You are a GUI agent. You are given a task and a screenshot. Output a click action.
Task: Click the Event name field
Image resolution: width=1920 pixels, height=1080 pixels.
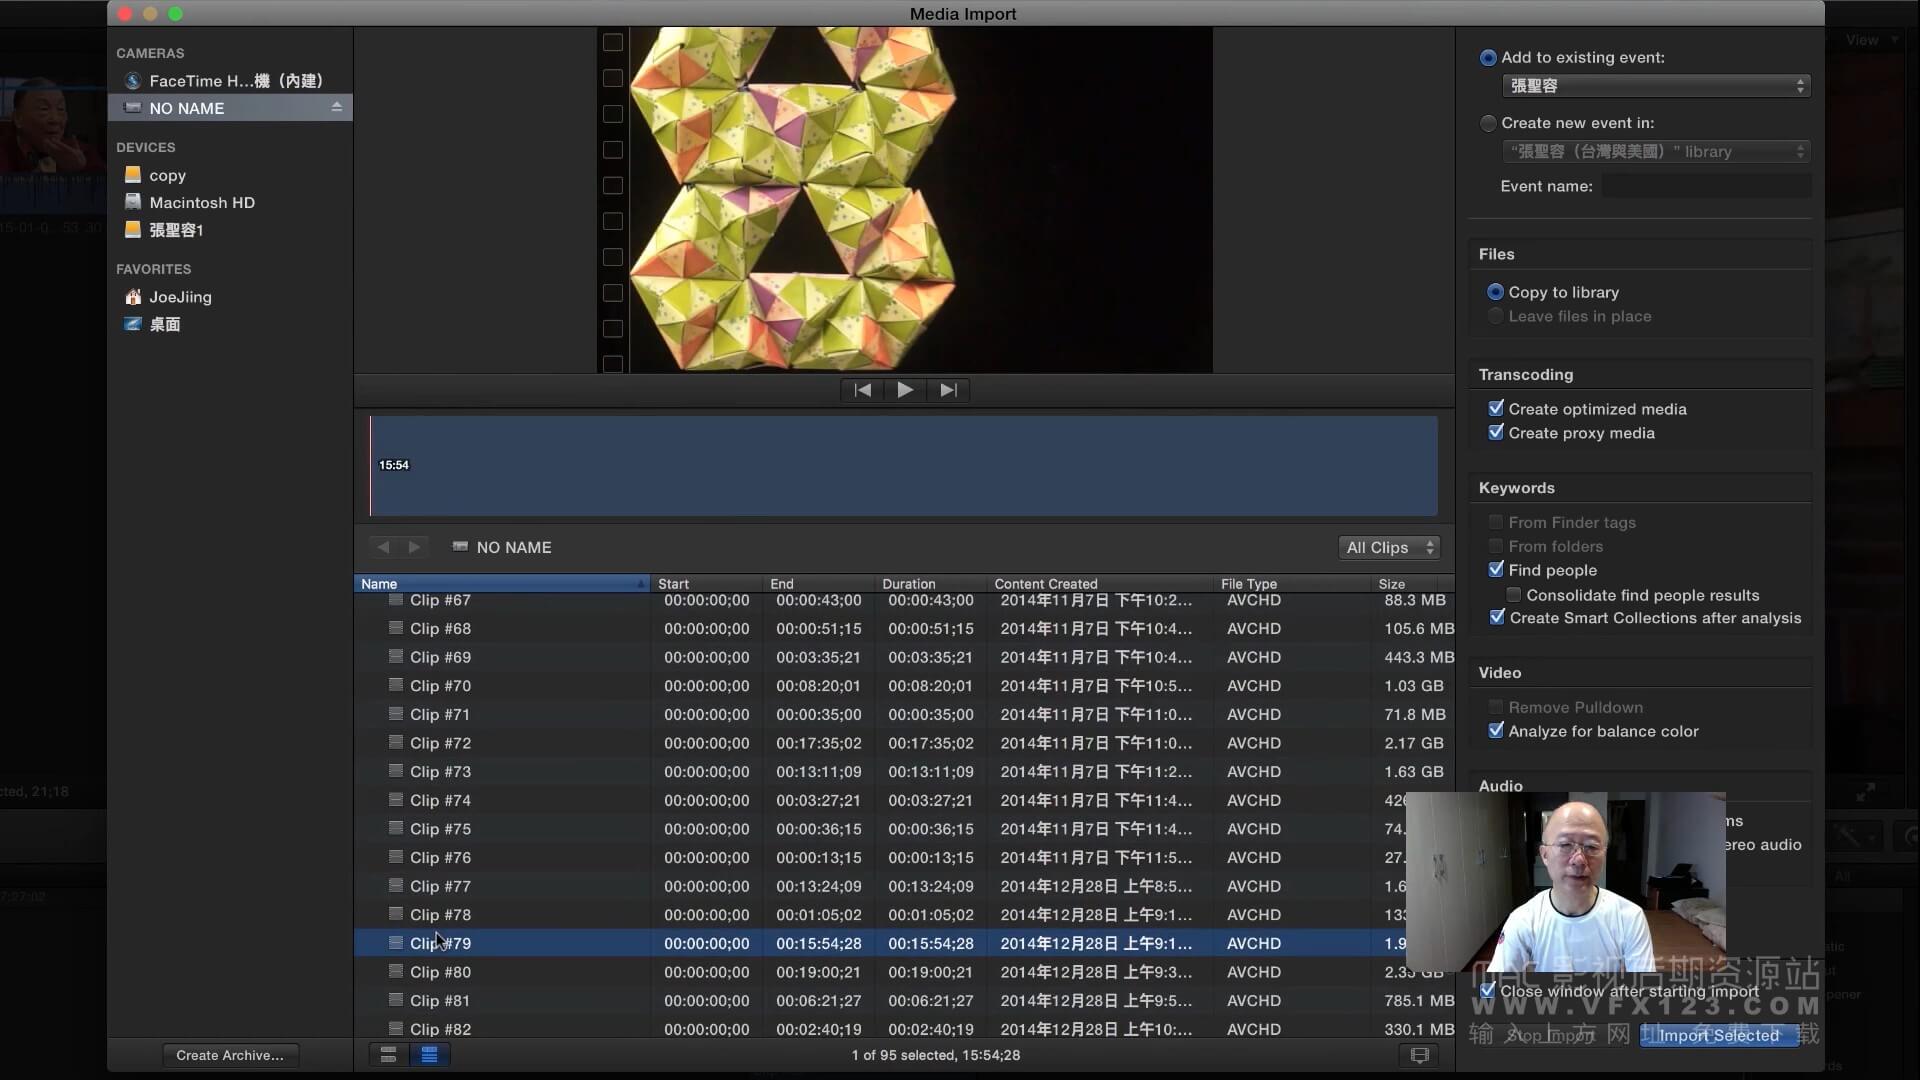pyautogui.click(x=1706, y=186)
